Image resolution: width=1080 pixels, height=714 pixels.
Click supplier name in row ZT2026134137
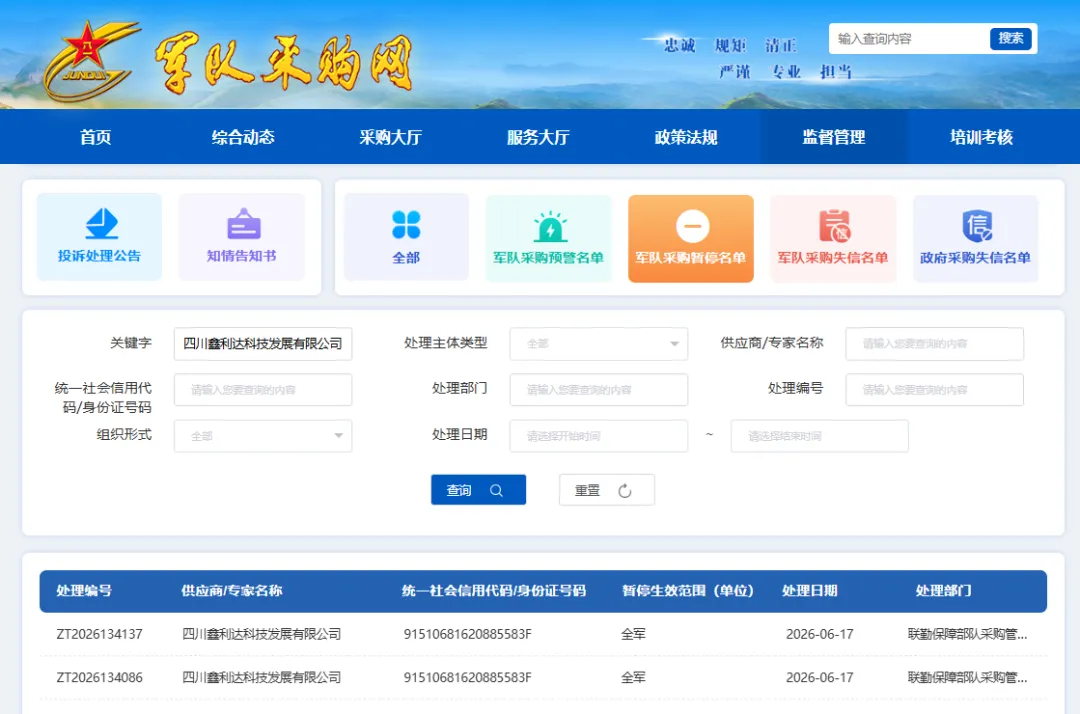[262, 634]
